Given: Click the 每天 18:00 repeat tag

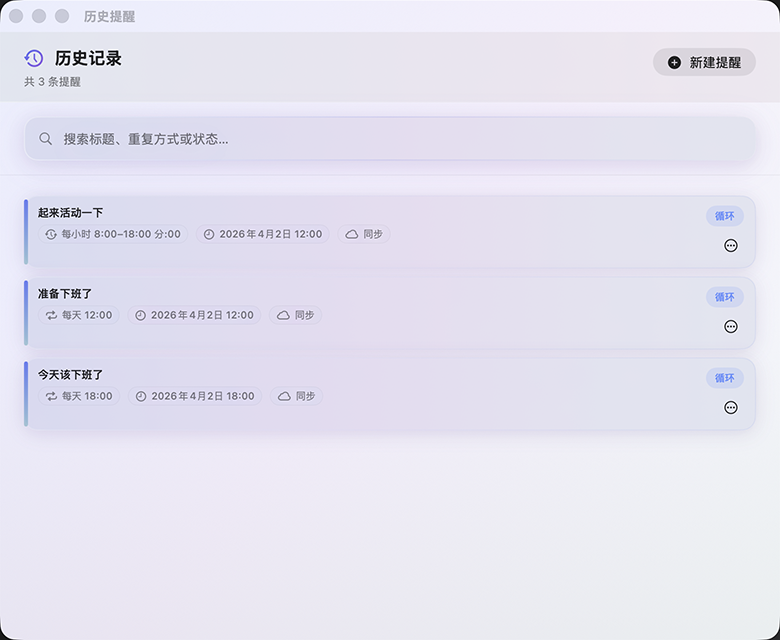Looking at the screenshot, I should point(78,396).
